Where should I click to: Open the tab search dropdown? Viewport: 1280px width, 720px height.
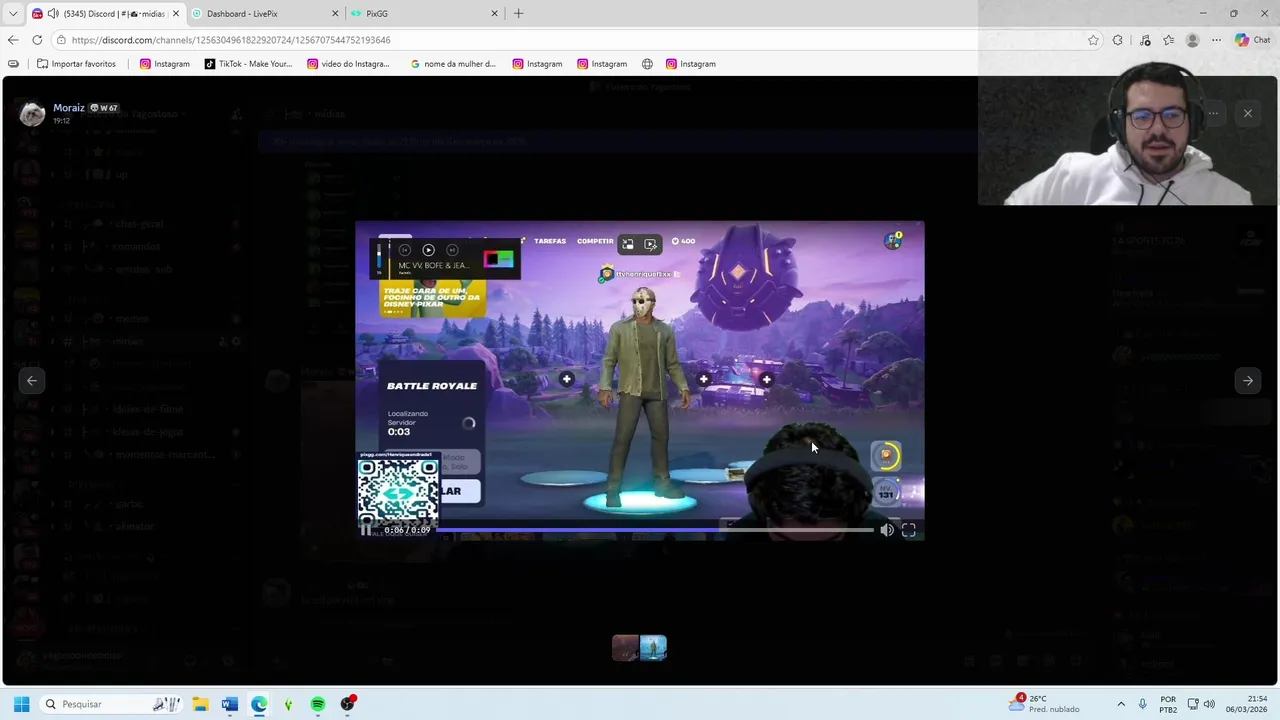(12, 14)
